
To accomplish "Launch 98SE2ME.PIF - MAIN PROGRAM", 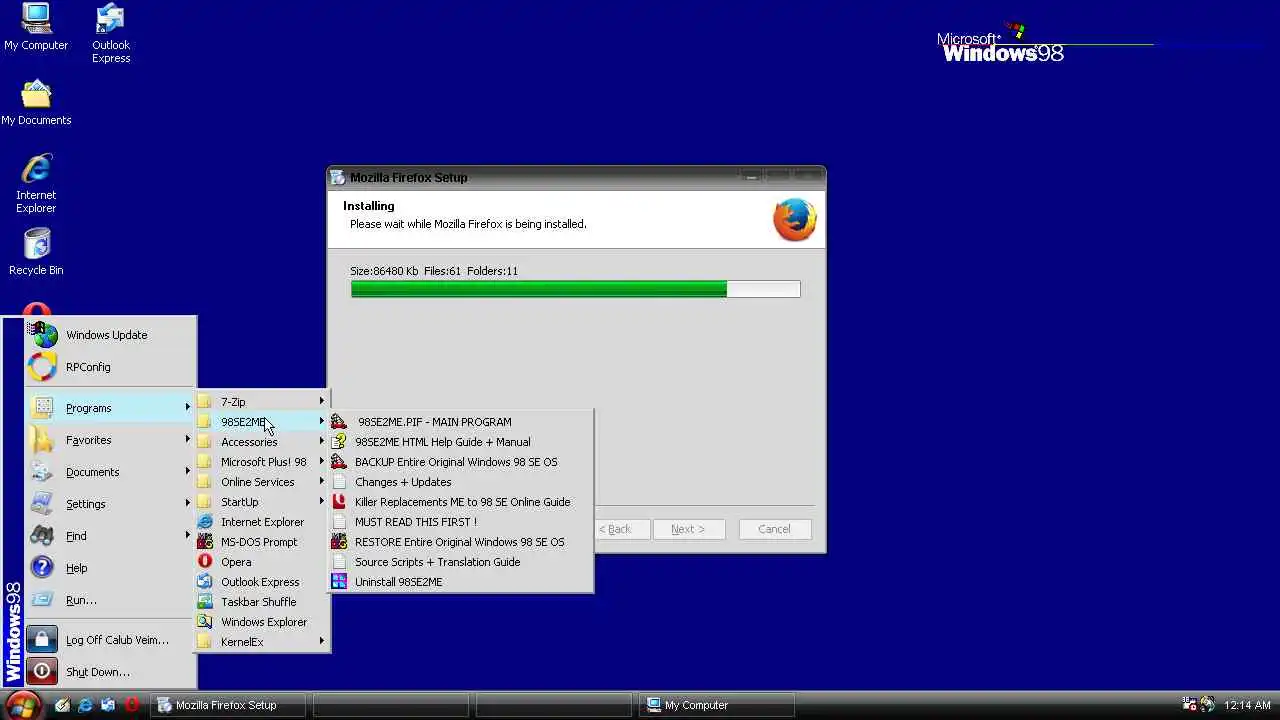I will point(461,422).
